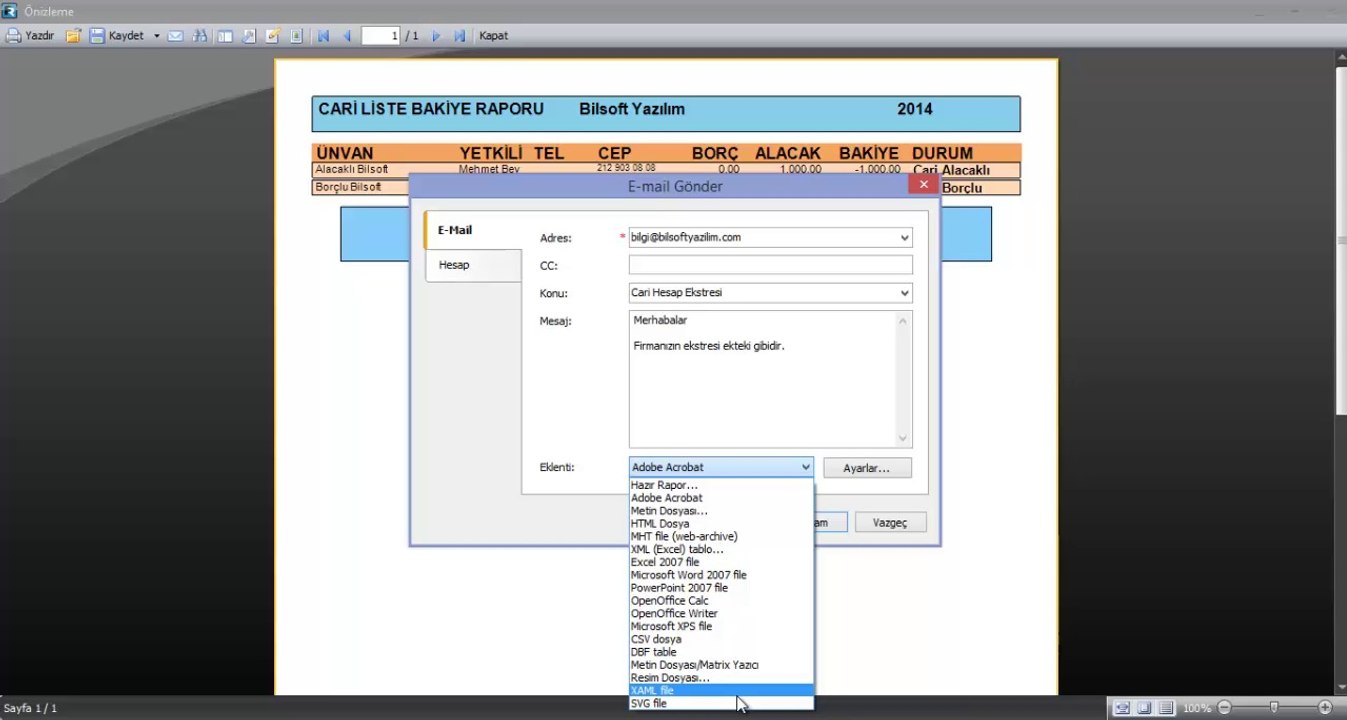Viewport: 1347px width, 720px height.
Task: Close the preview with Kapat
Action: click(494, 36)
